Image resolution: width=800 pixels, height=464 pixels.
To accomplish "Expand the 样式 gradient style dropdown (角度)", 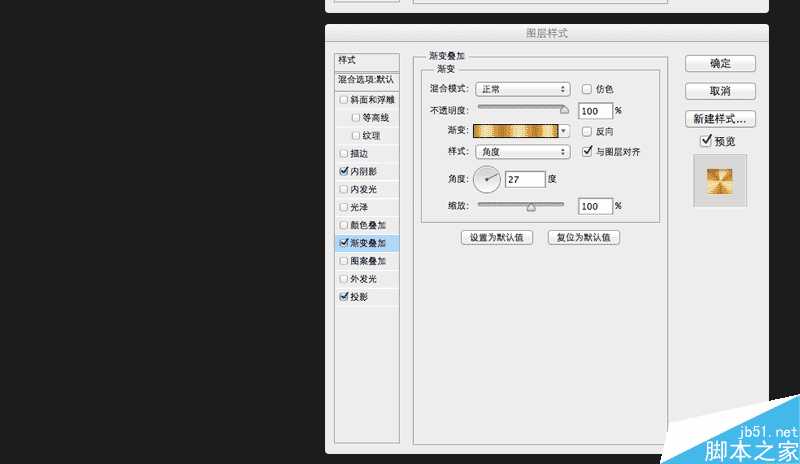I will (x=522, y=152).
